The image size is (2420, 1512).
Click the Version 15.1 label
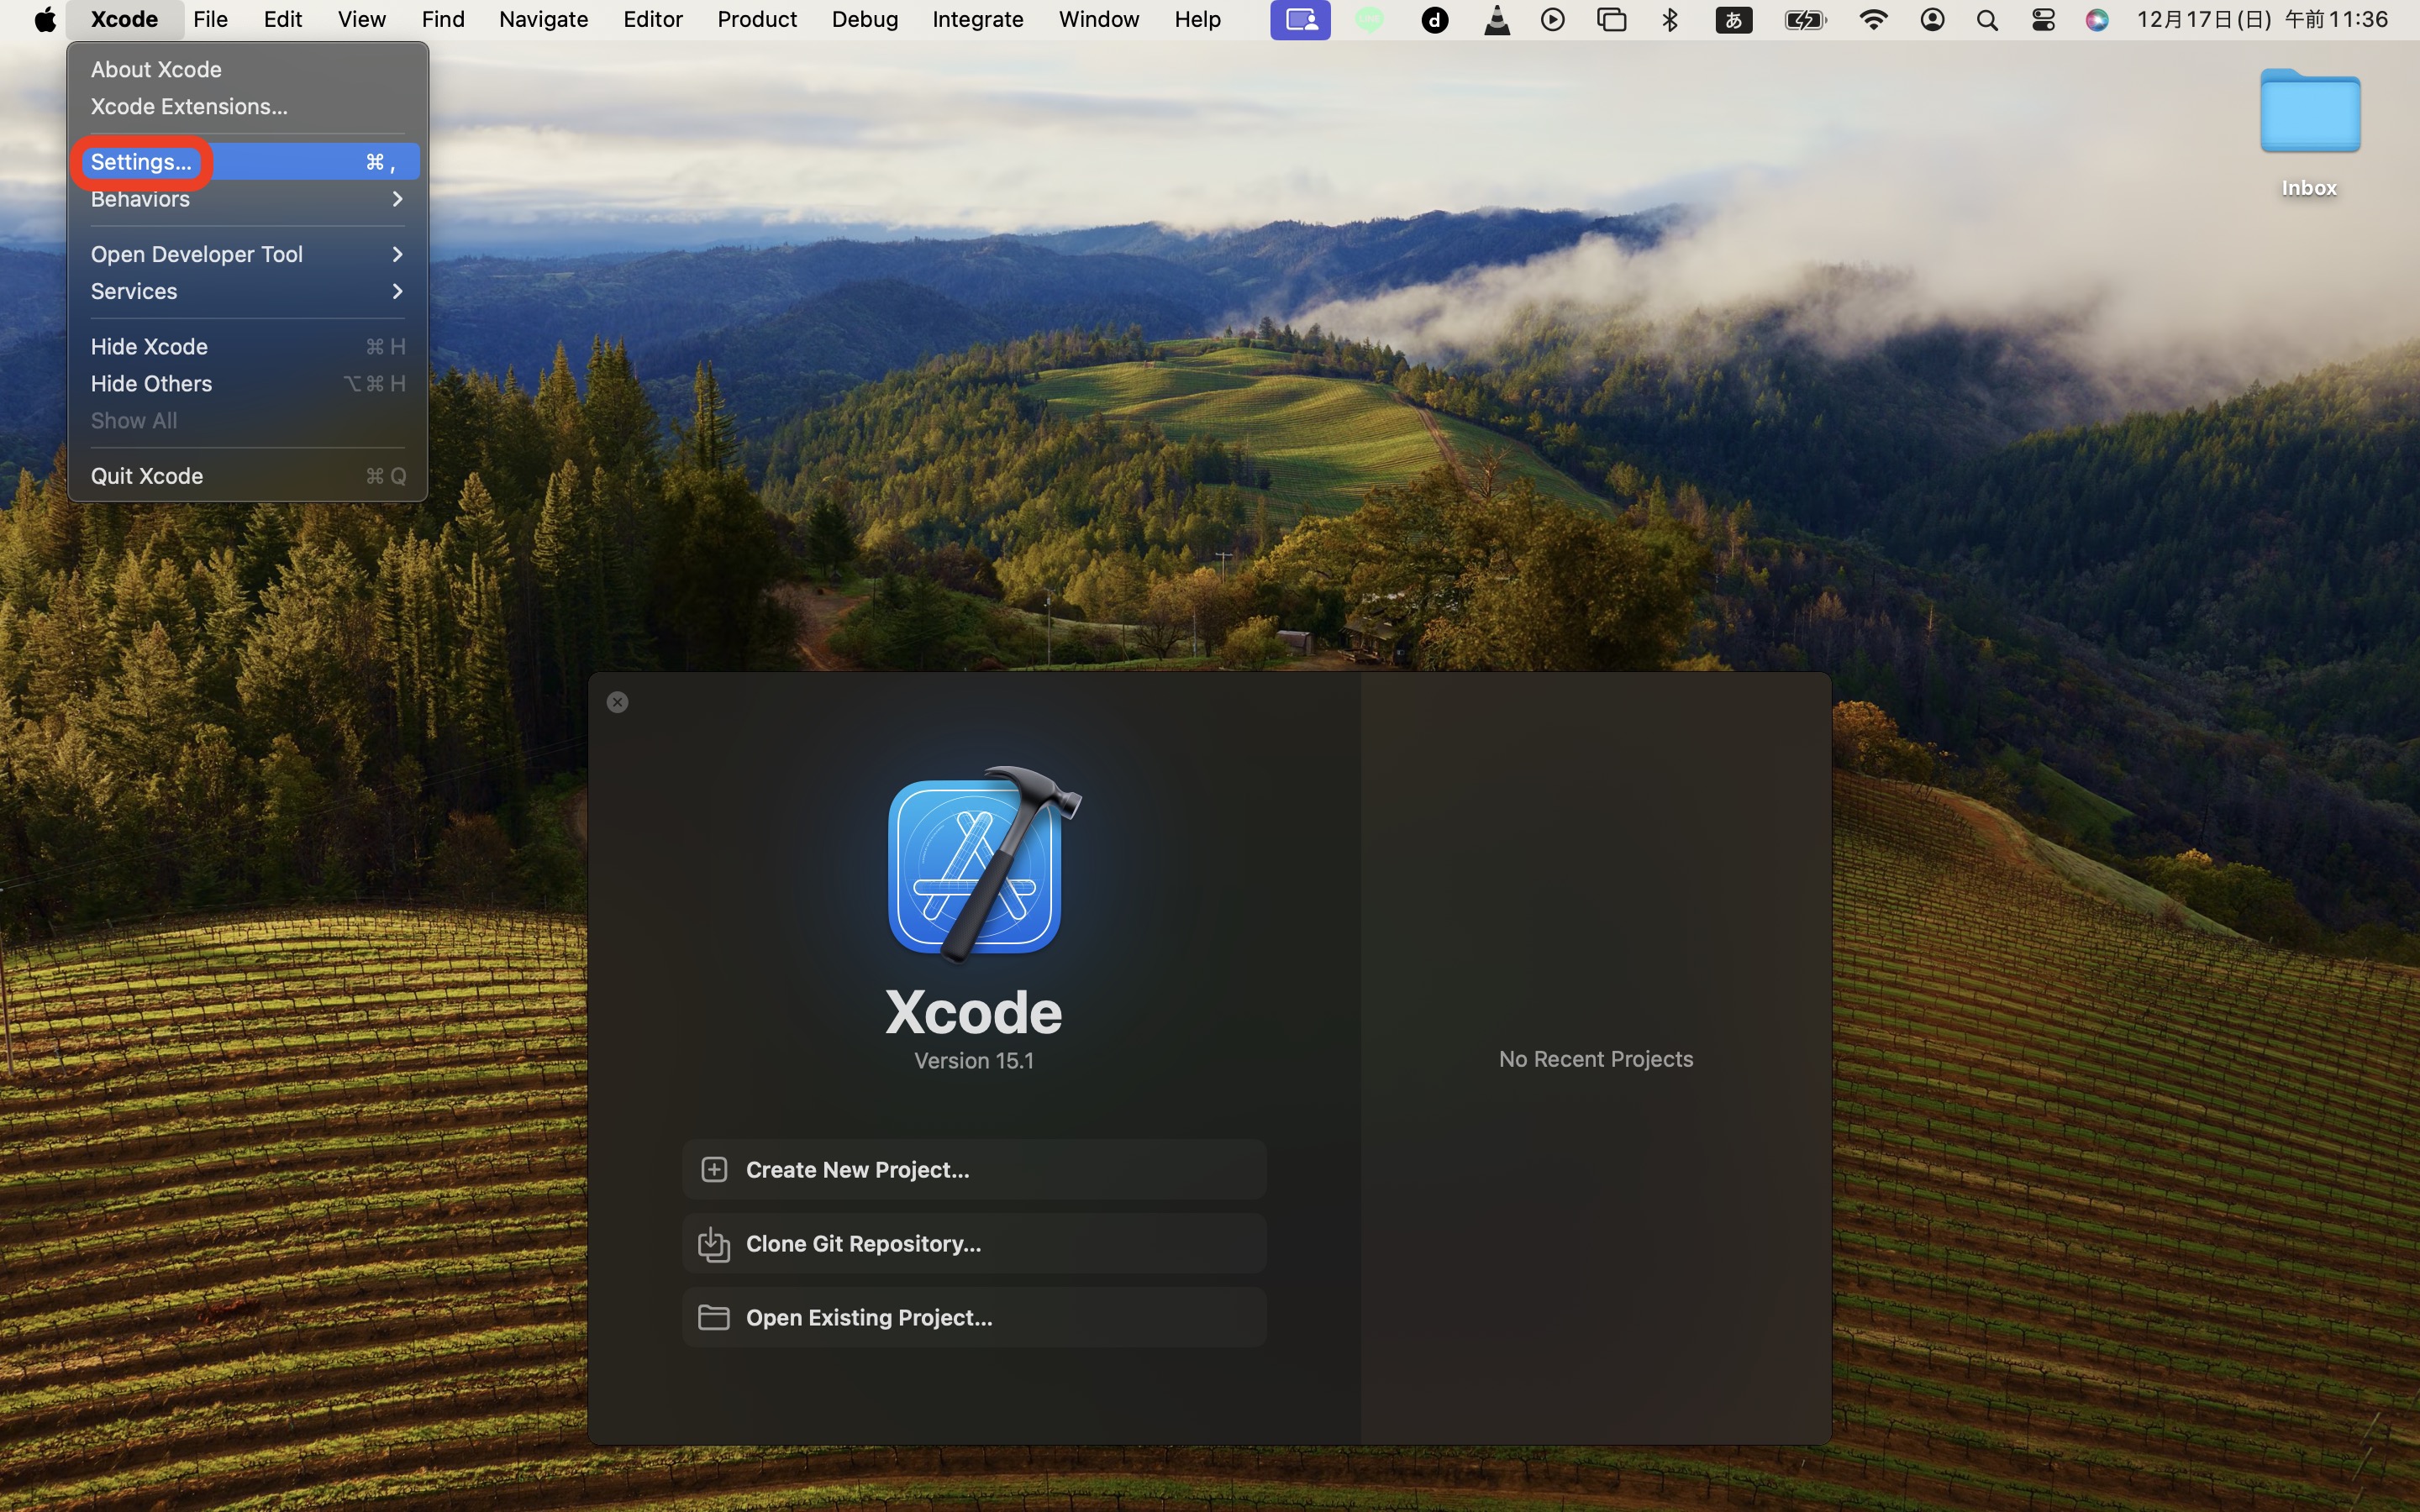click(x=974, y=1060)
